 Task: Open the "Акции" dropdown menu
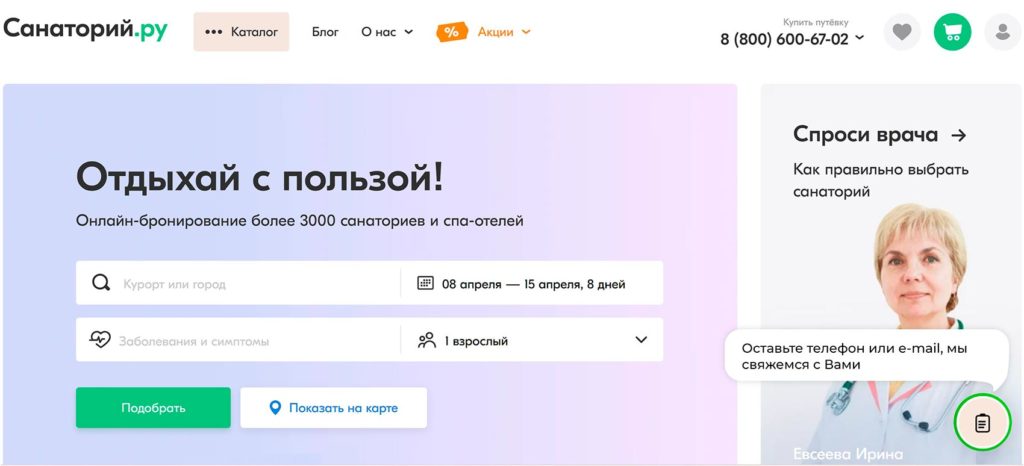tap(504, 32)
